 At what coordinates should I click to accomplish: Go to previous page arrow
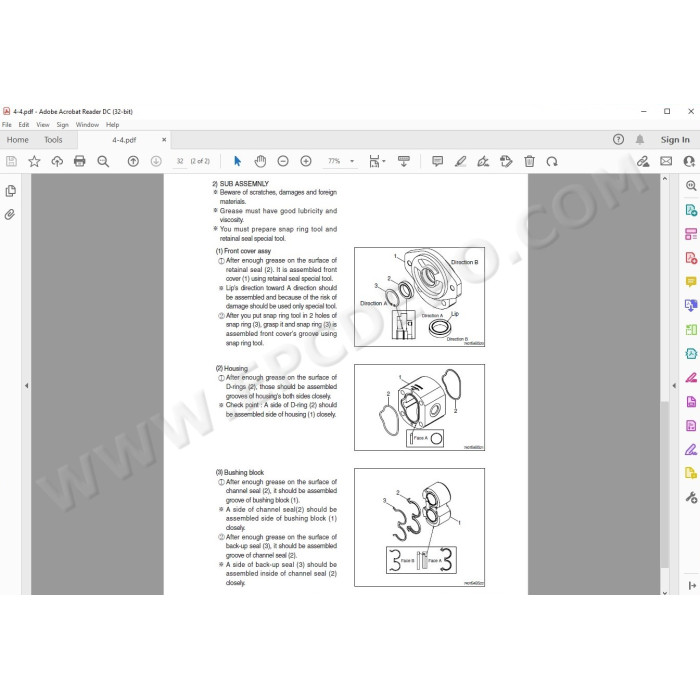click(133, 161)
